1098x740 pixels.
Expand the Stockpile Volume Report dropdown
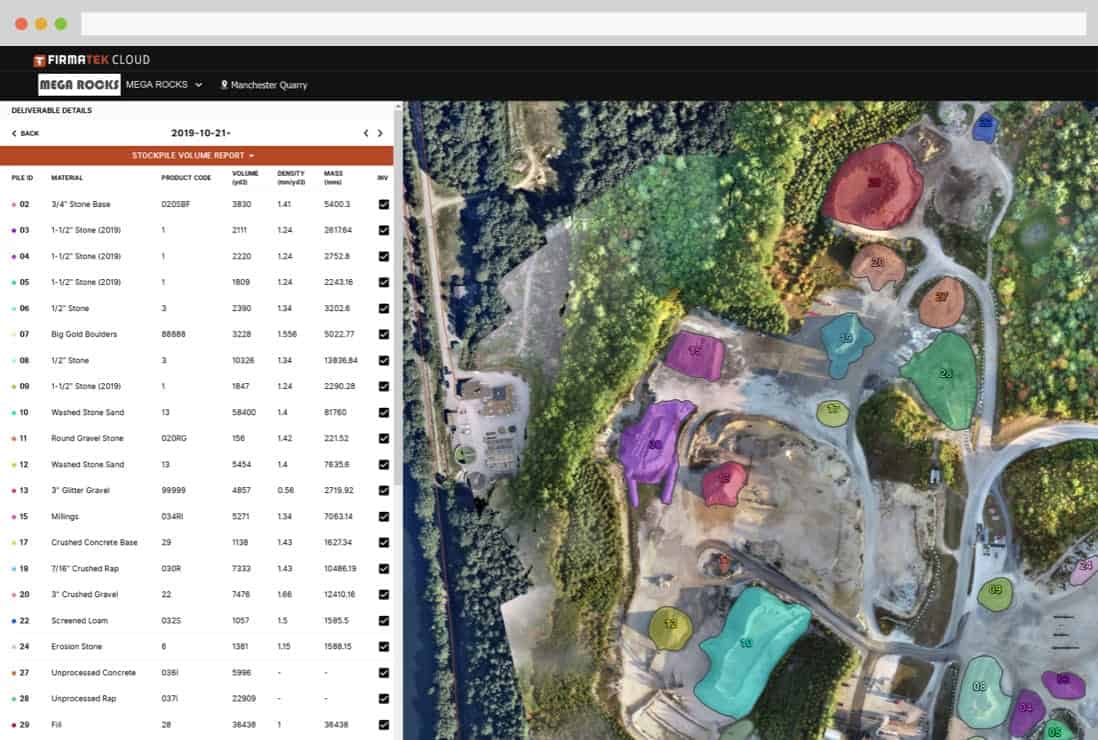coord(194,156)
